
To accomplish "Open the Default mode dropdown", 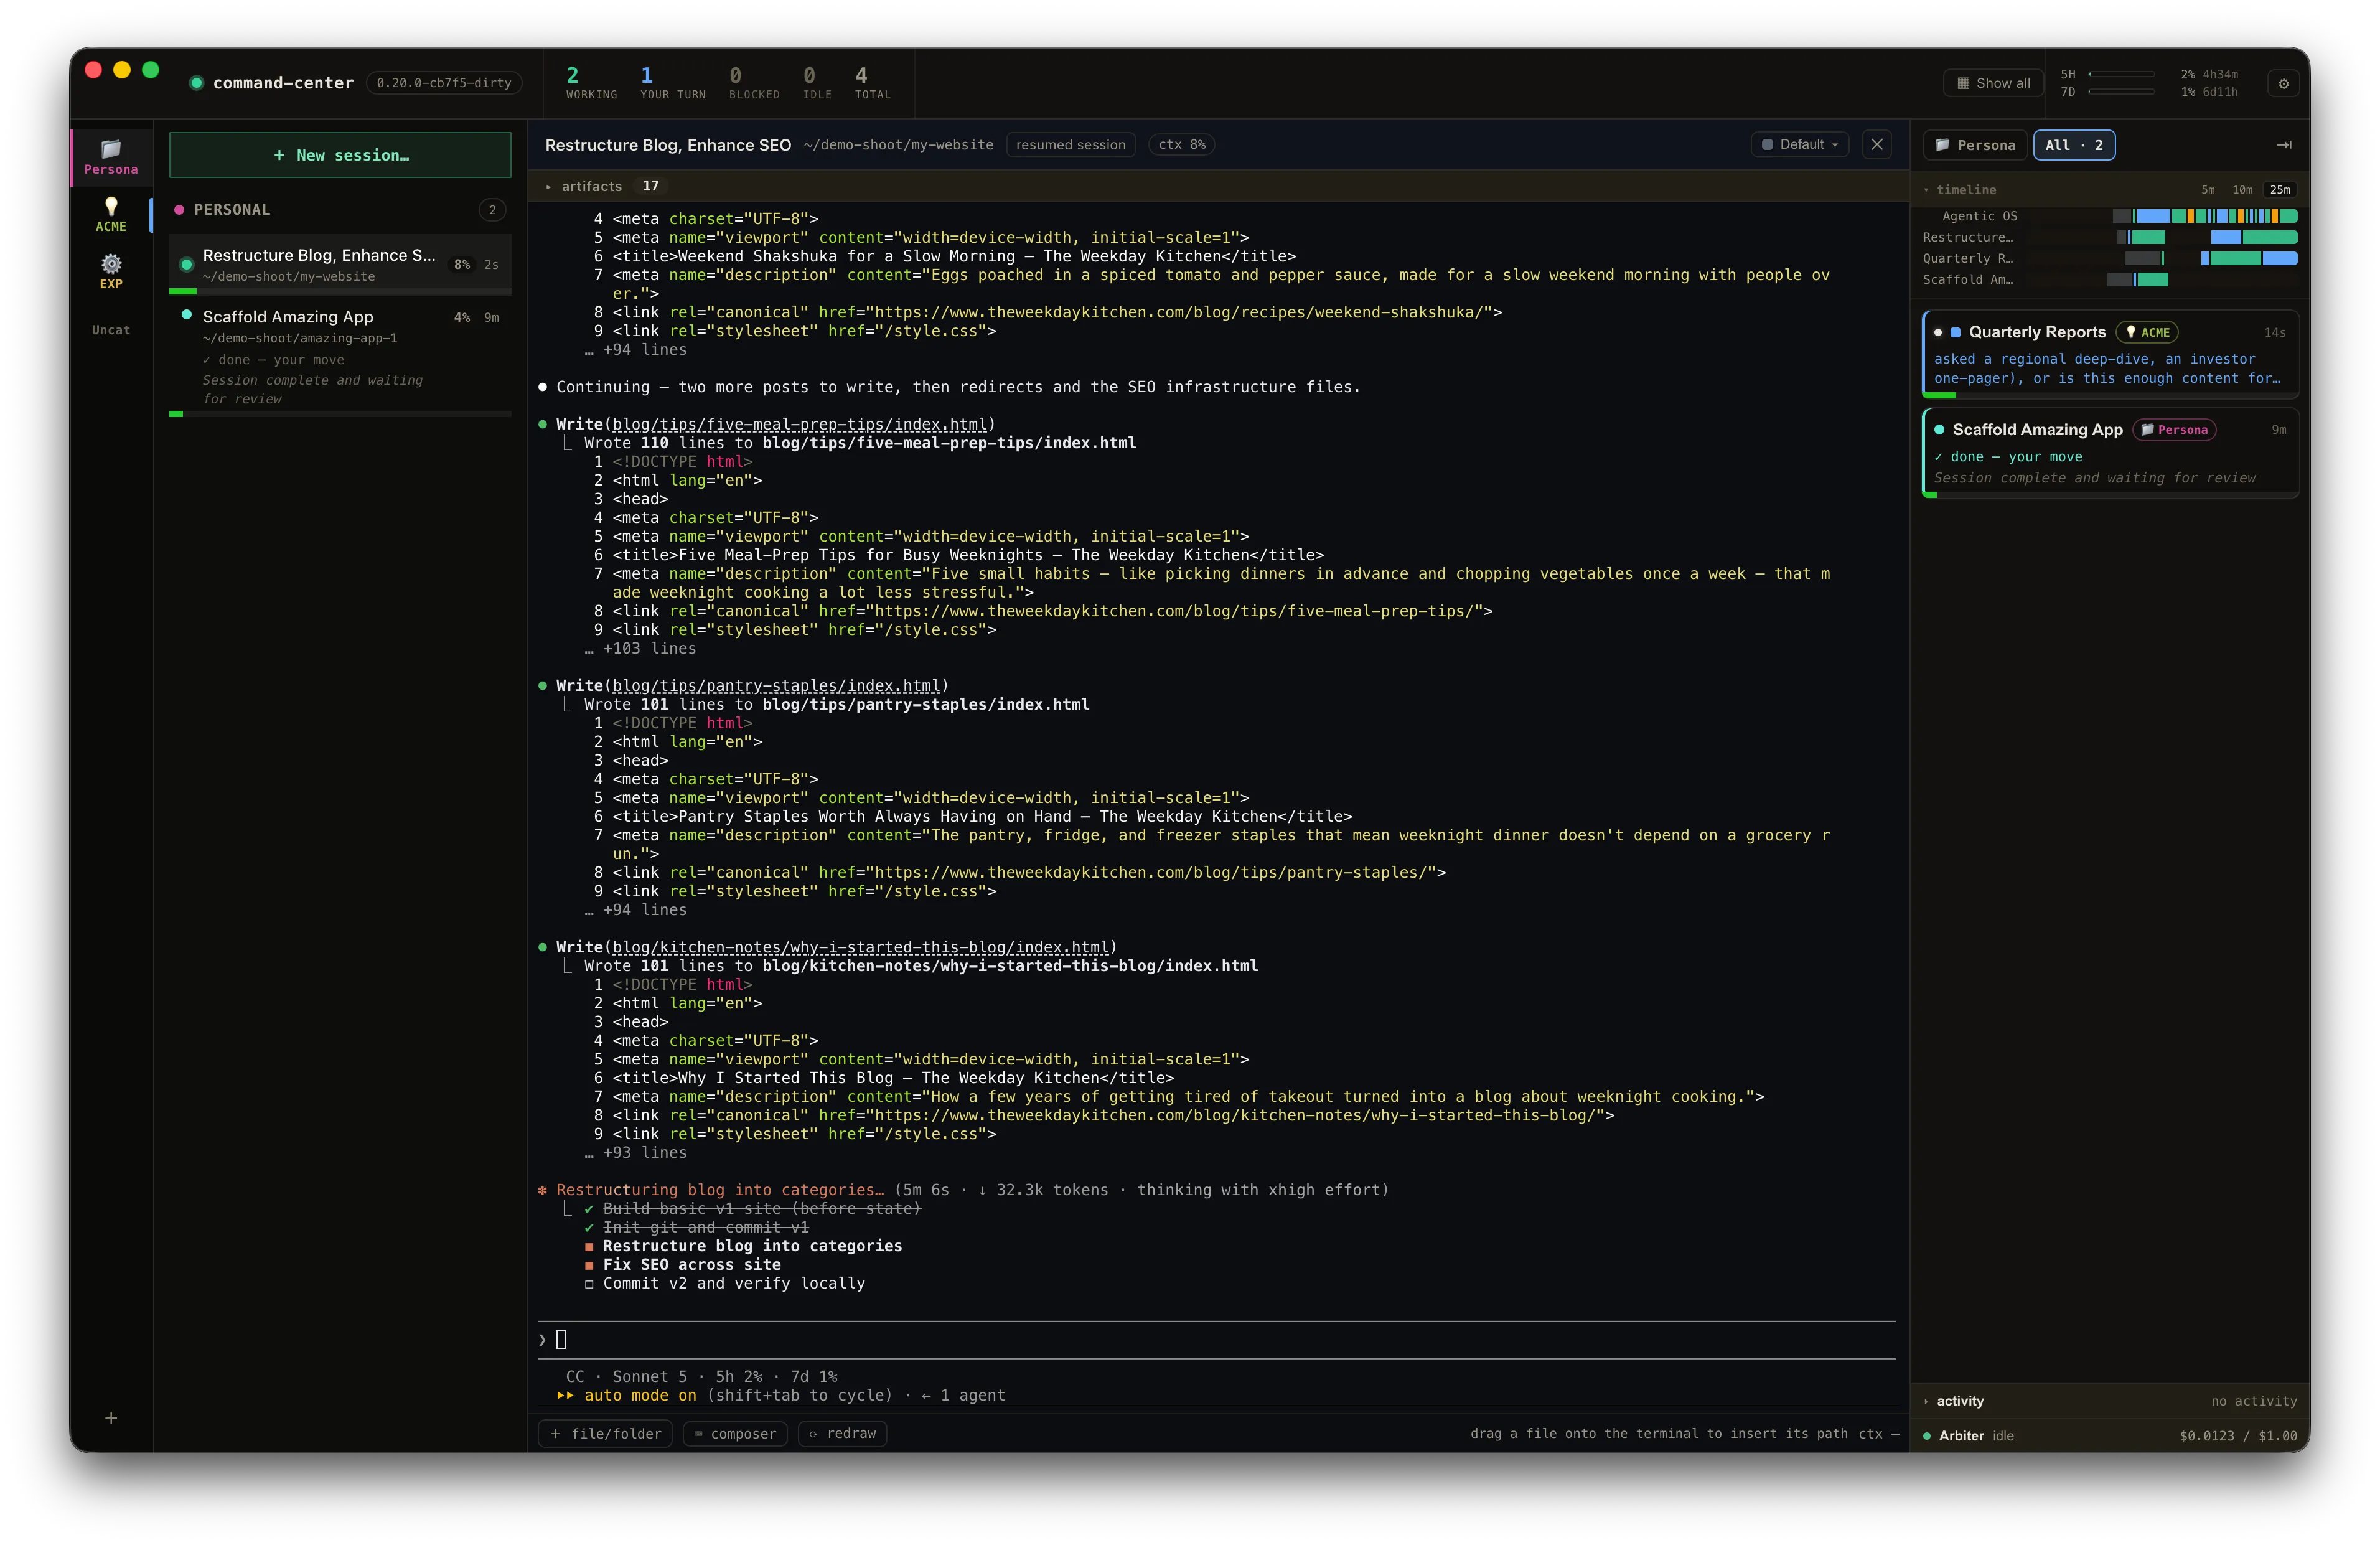I will (1799, 144).
